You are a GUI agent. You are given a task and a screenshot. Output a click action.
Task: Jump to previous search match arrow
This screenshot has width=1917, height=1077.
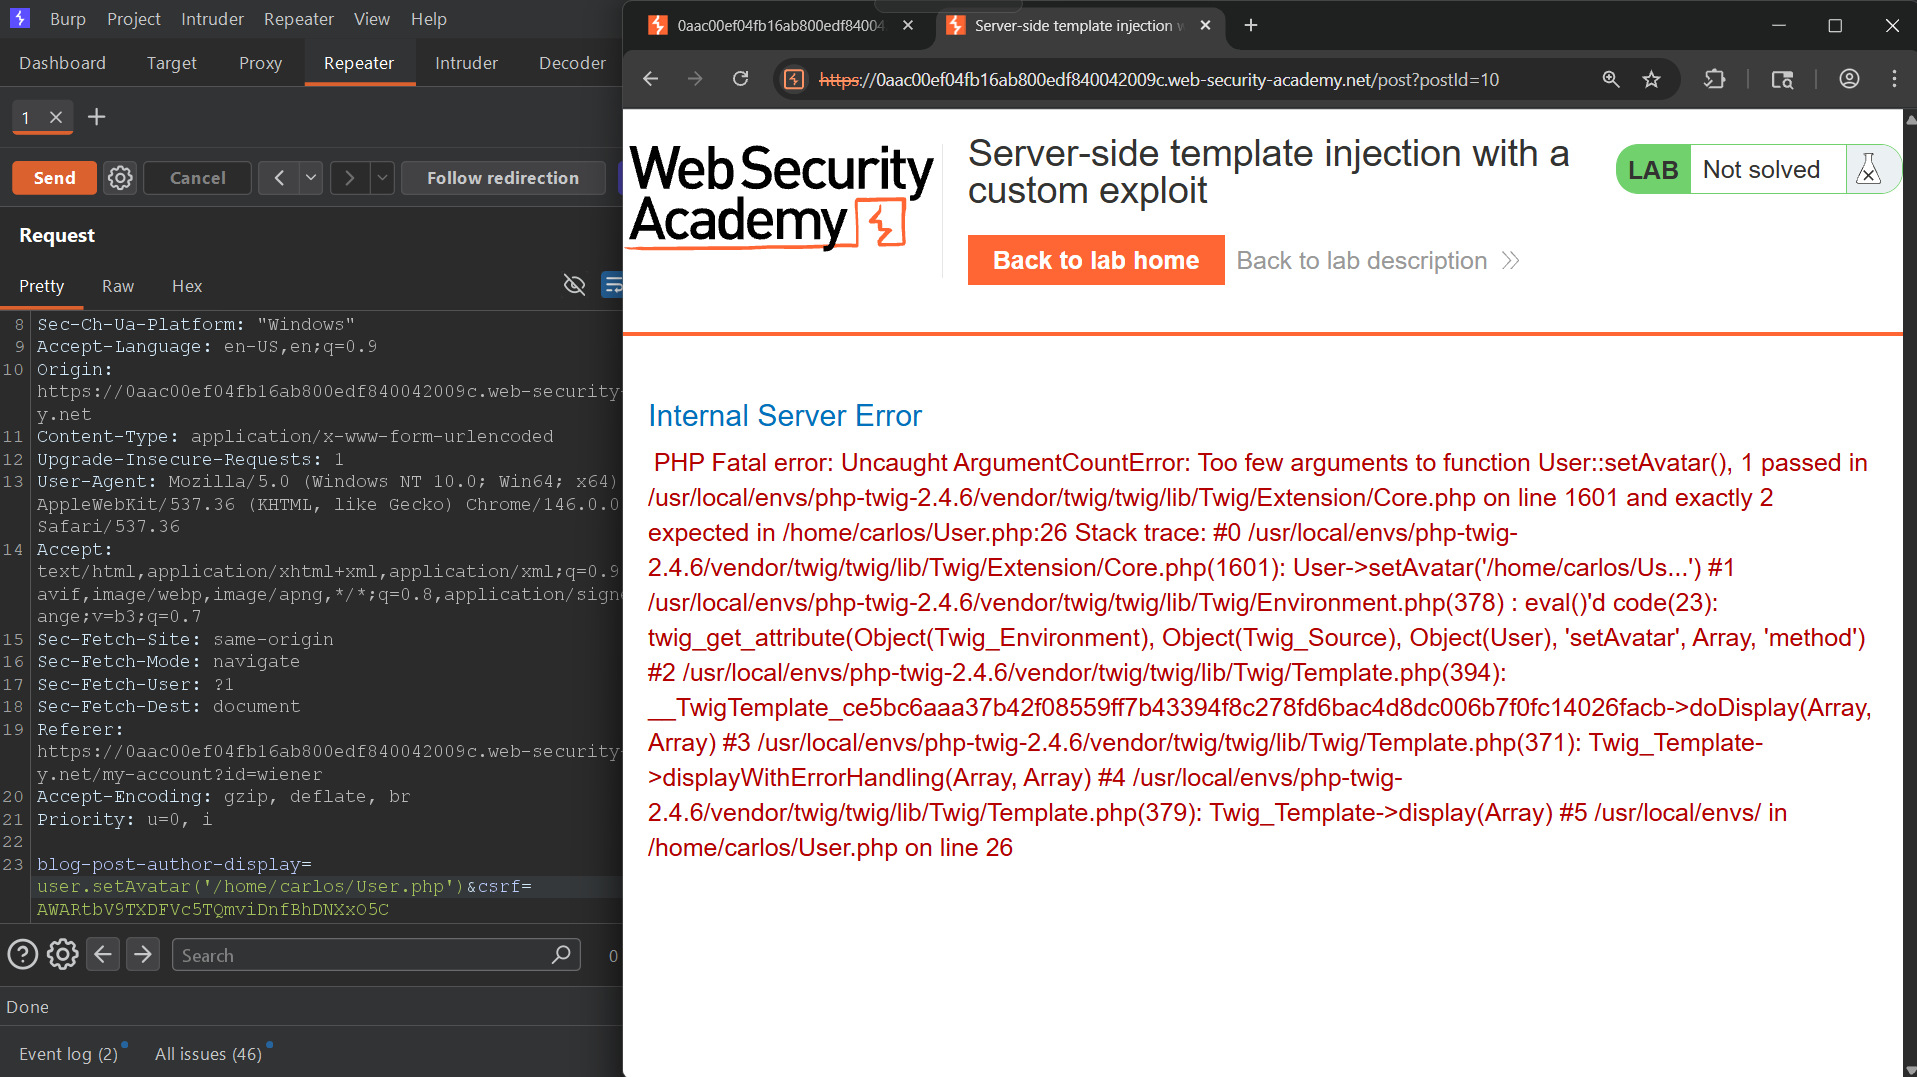click(x=103, y=955)
